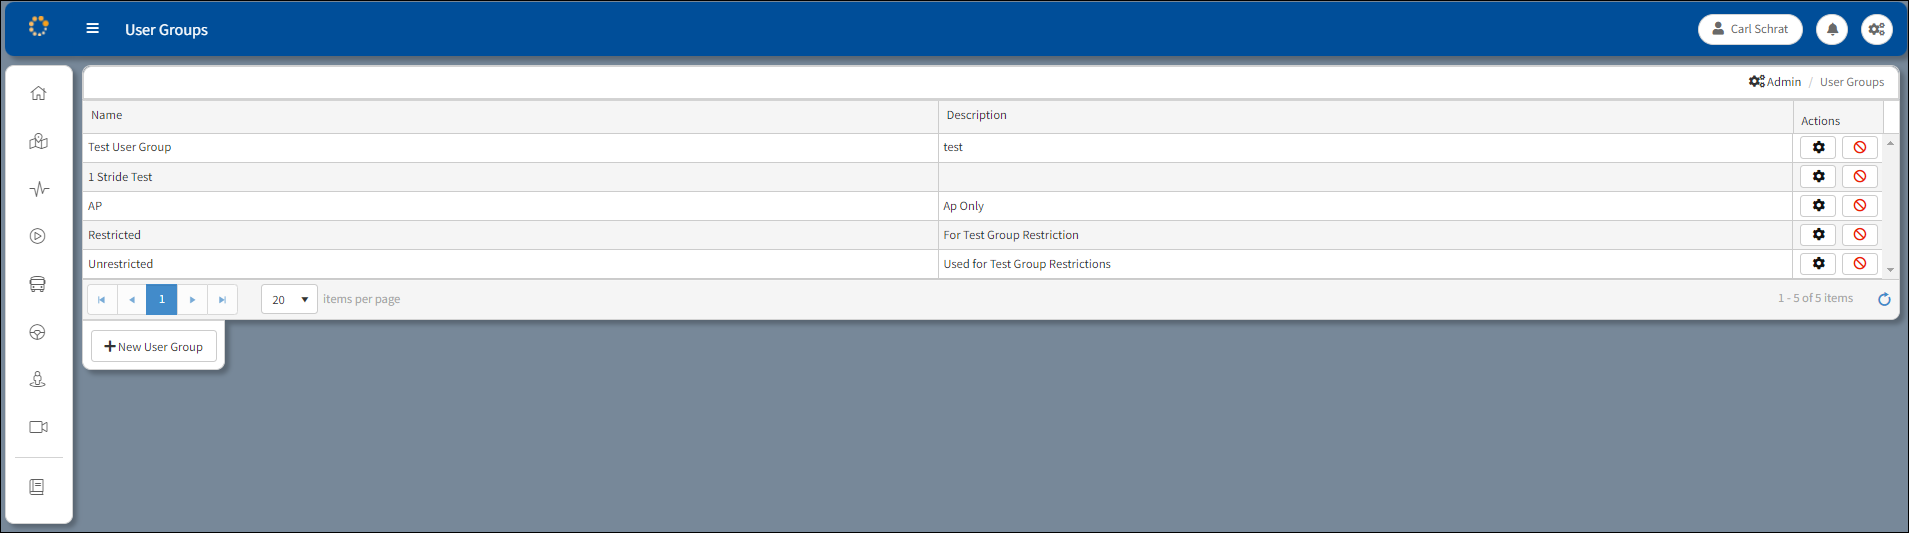Open the reports book icon in sidebar
The width and height of the screenshot is (1909, 533).
pyautogui.click(x=37, y=487)
